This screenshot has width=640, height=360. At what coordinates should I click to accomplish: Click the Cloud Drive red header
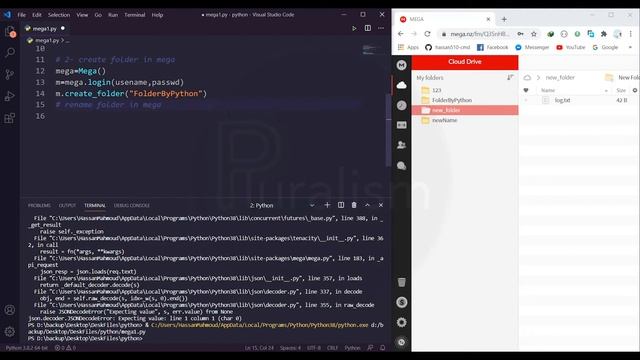(465, 62)
